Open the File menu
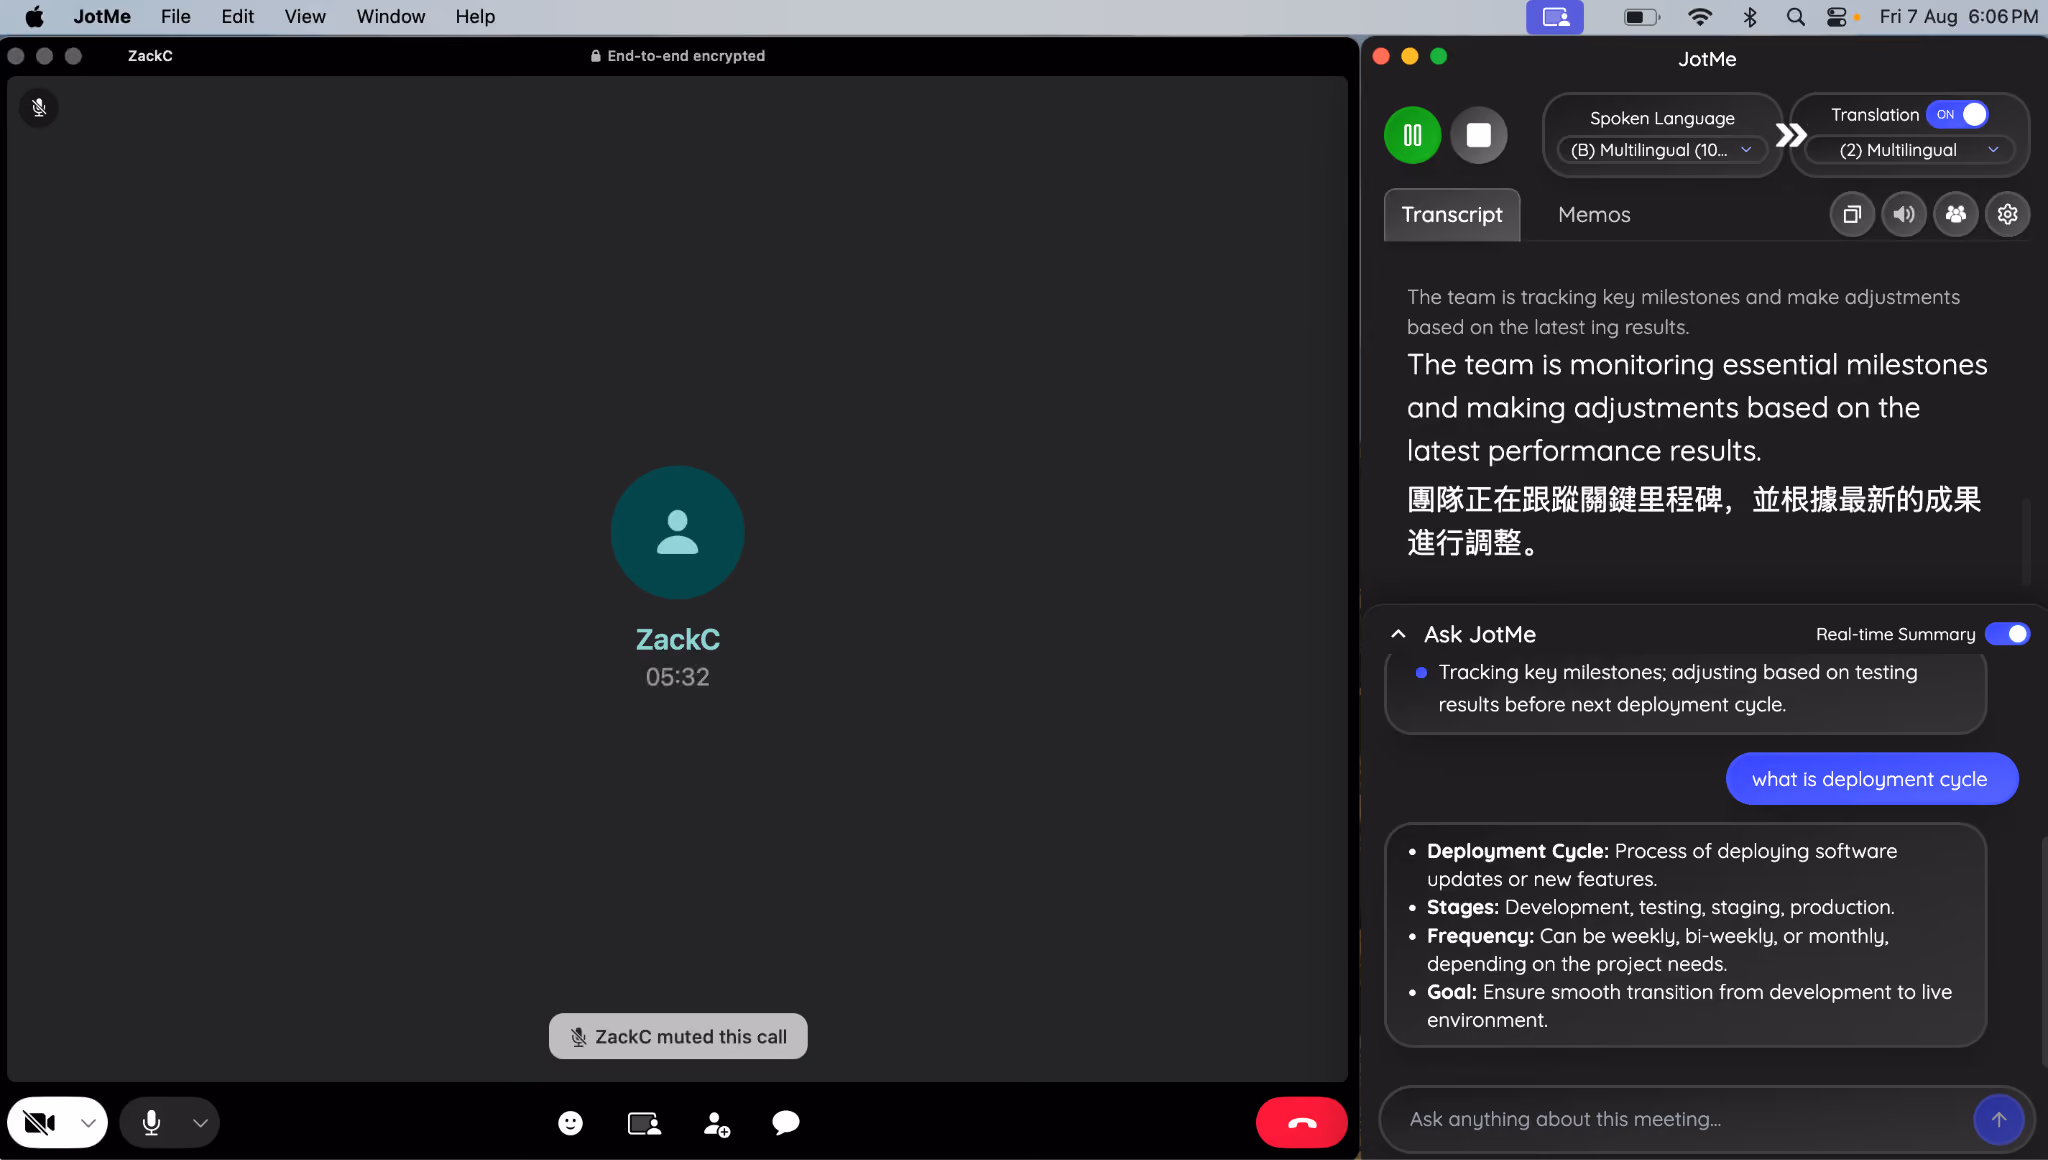 [x=176, y=17]
